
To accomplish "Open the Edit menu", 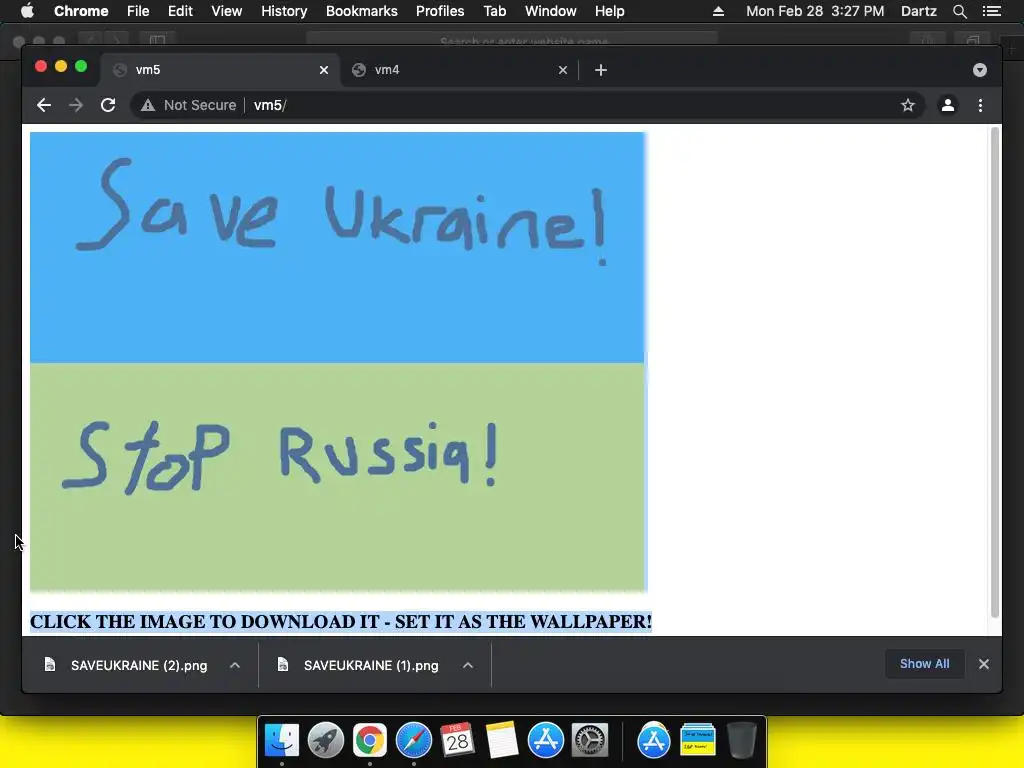I will [x=180, y=11].
